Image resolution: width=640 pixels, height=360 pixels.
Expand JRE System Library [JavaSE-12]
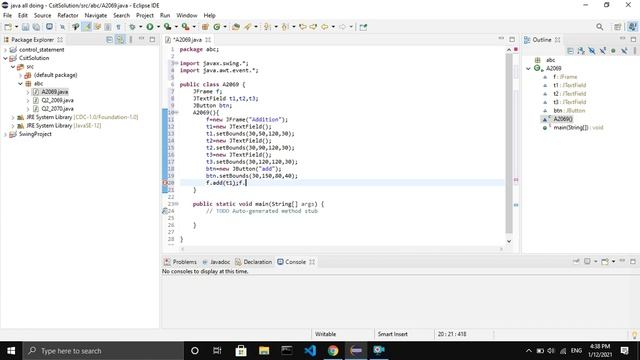click(x=13, y=126)
